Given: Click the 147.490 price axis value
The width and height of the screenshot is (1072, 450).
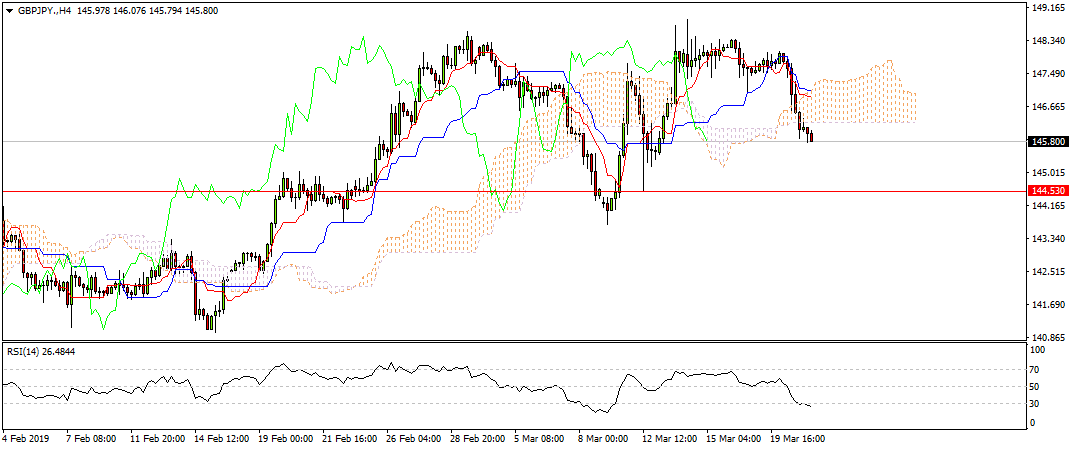Looking at the screenshot, I should point(1048,74).
